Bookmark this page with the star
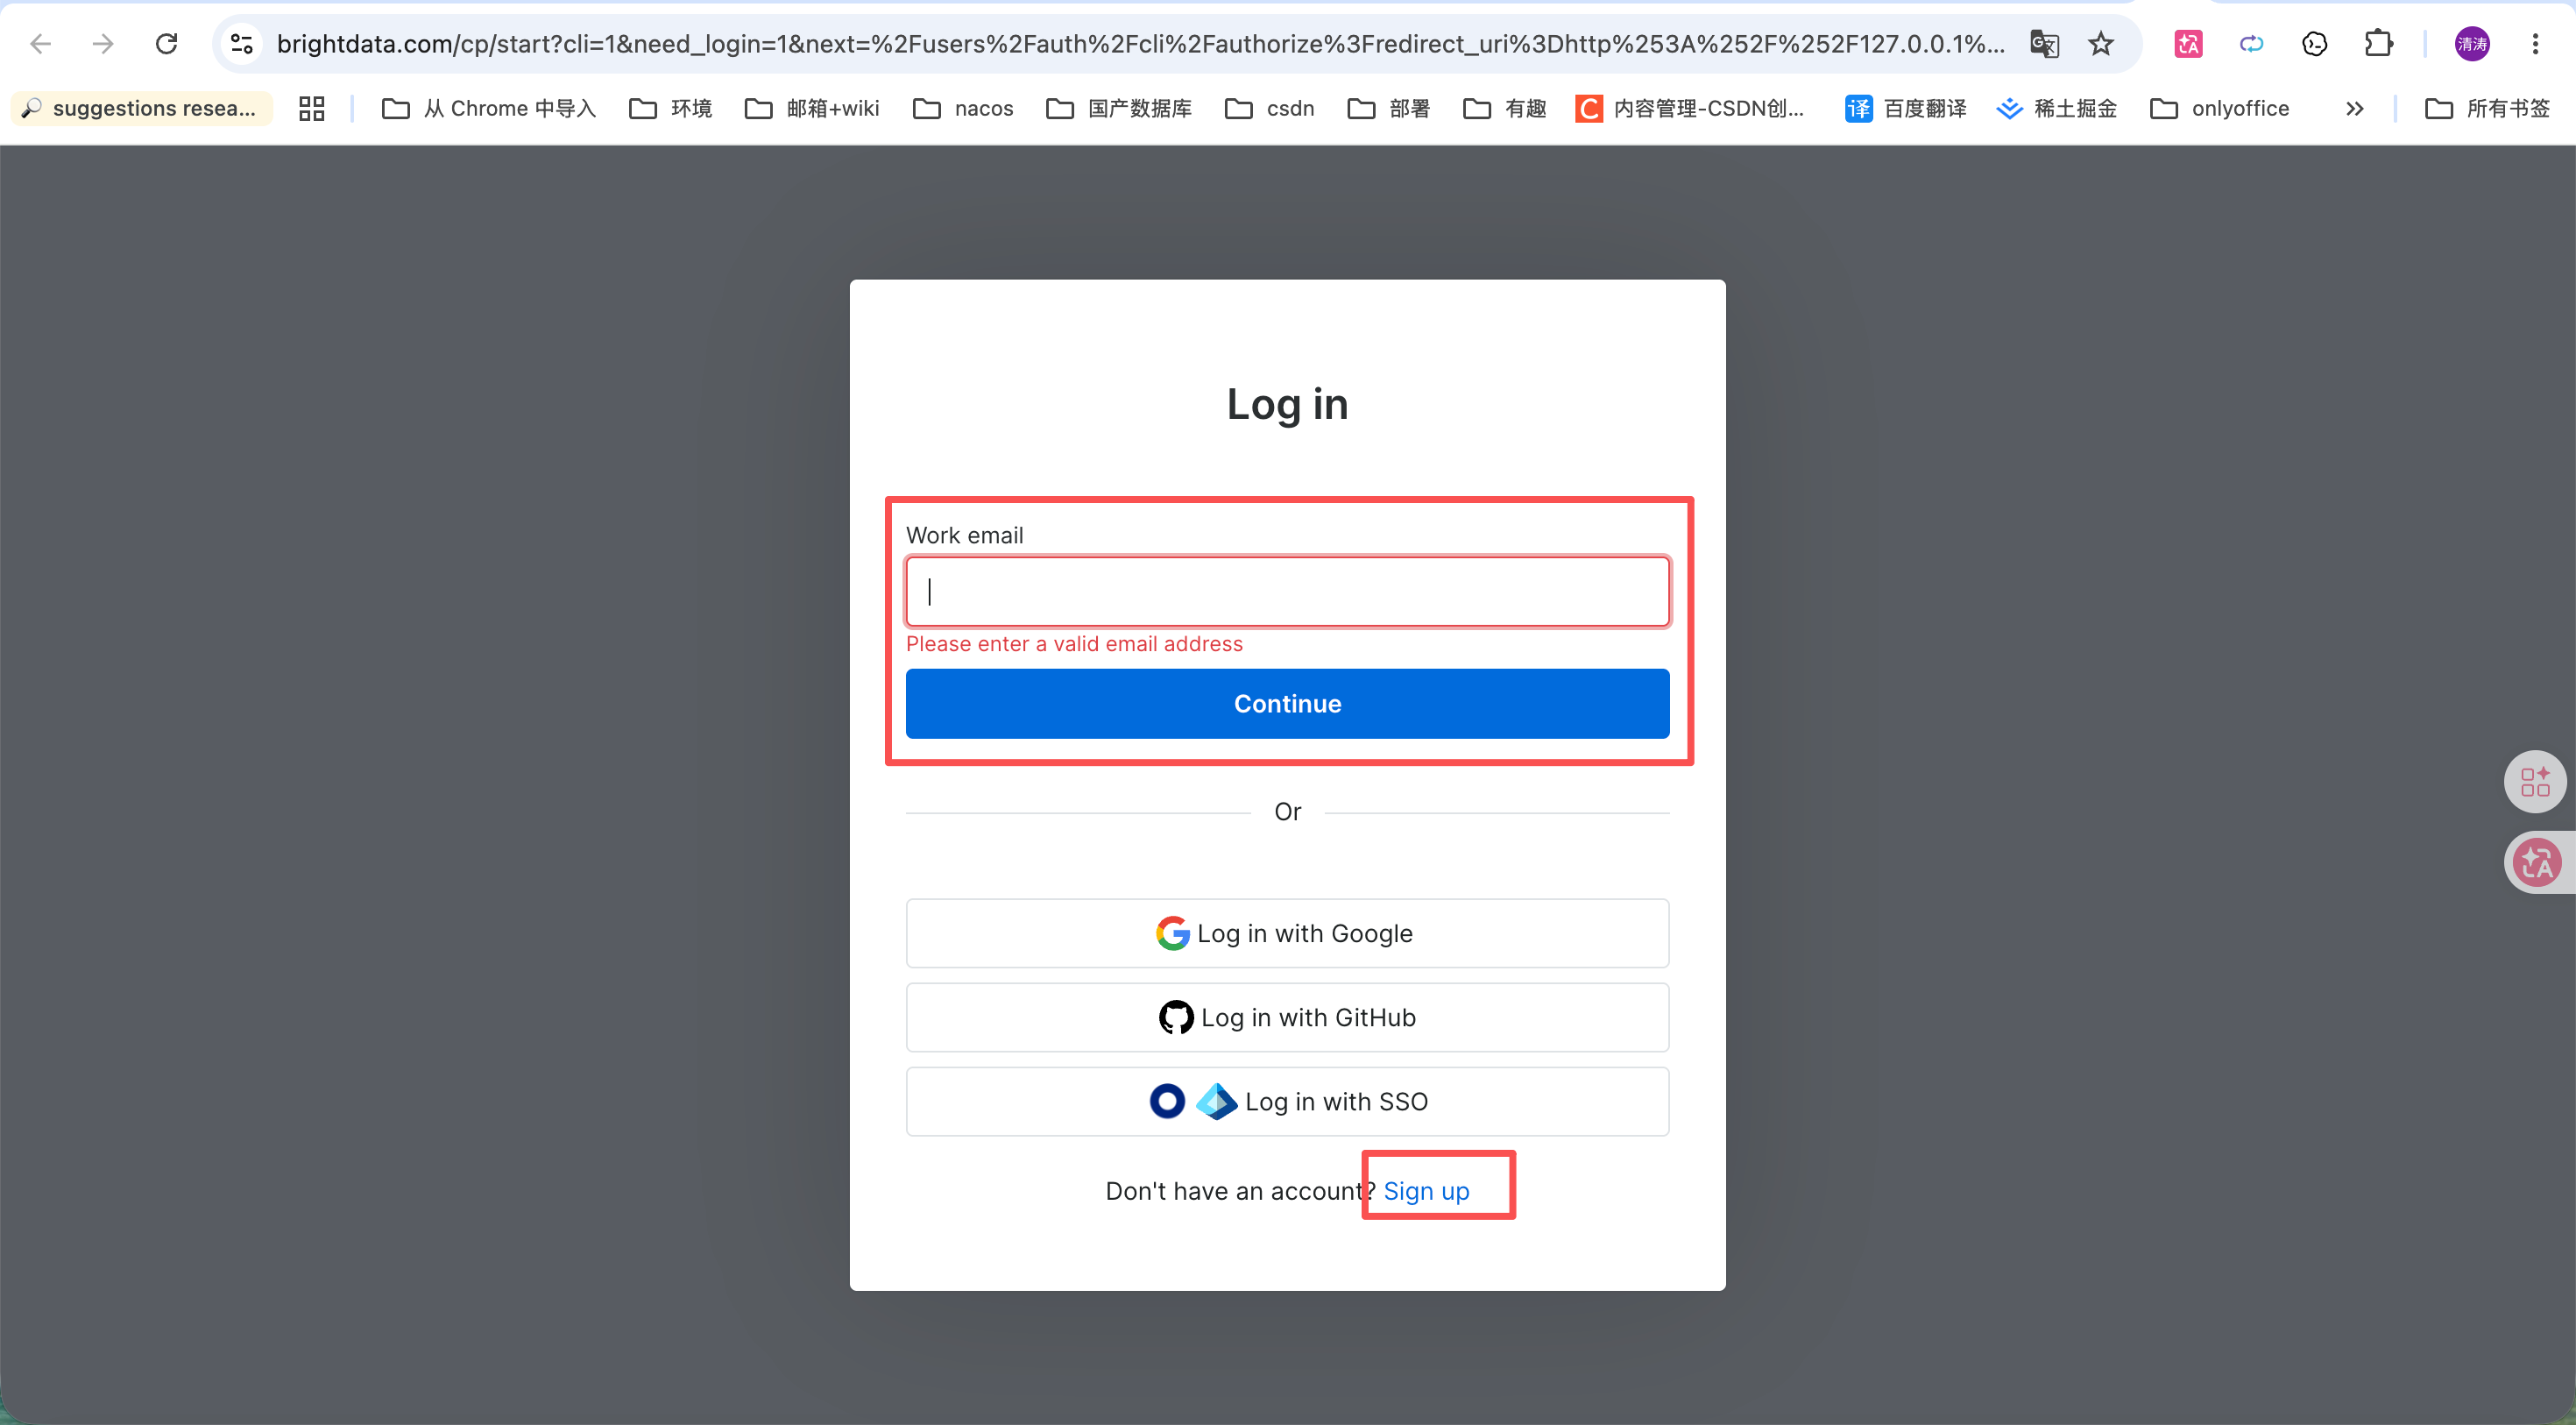 point(2101,44)
